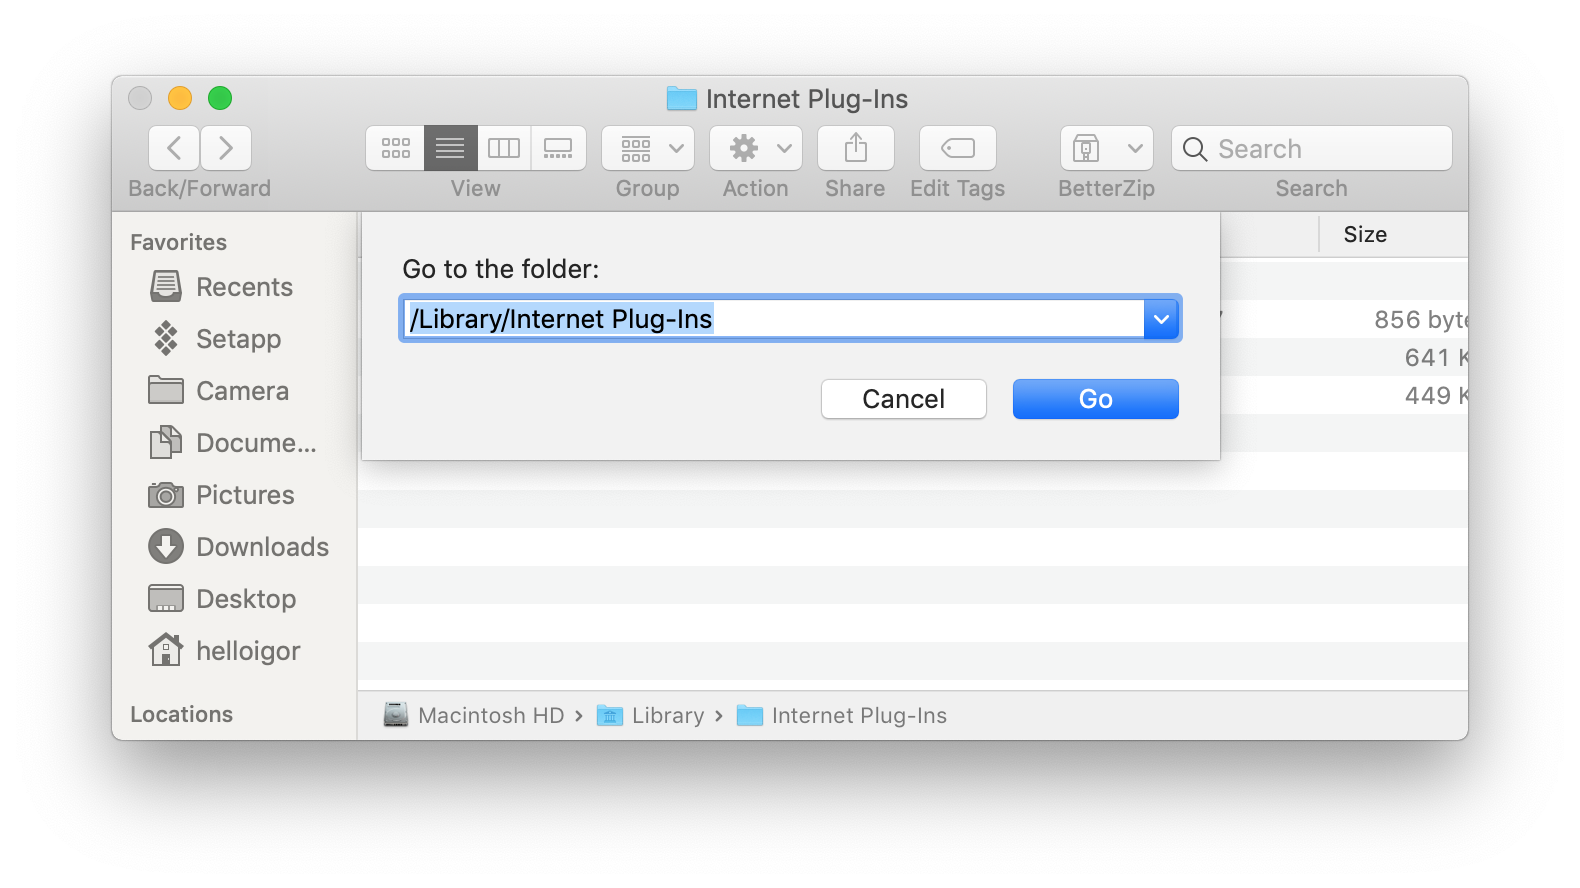Open the BetterZip toolbar dropdown
This screenshot has width=1580, height=888.
[1107, 148]
